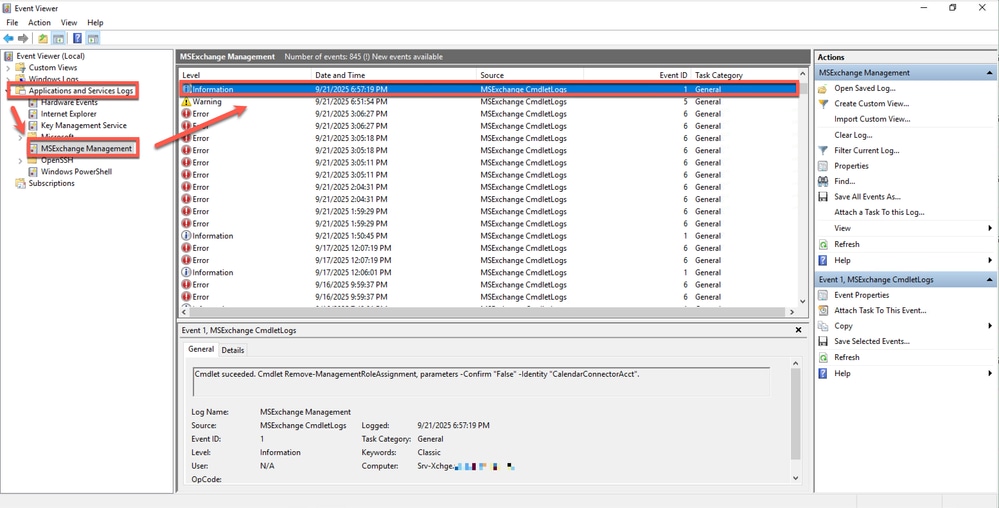Collapse the Event 1, MSExchange CmdletLogs actions section
The image size is (999, 508).
(990, 280)
